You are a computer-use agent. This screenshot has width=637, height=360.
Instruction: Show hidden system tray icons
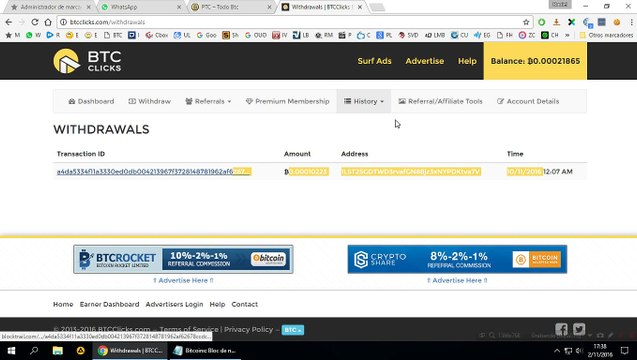(557, 351)
